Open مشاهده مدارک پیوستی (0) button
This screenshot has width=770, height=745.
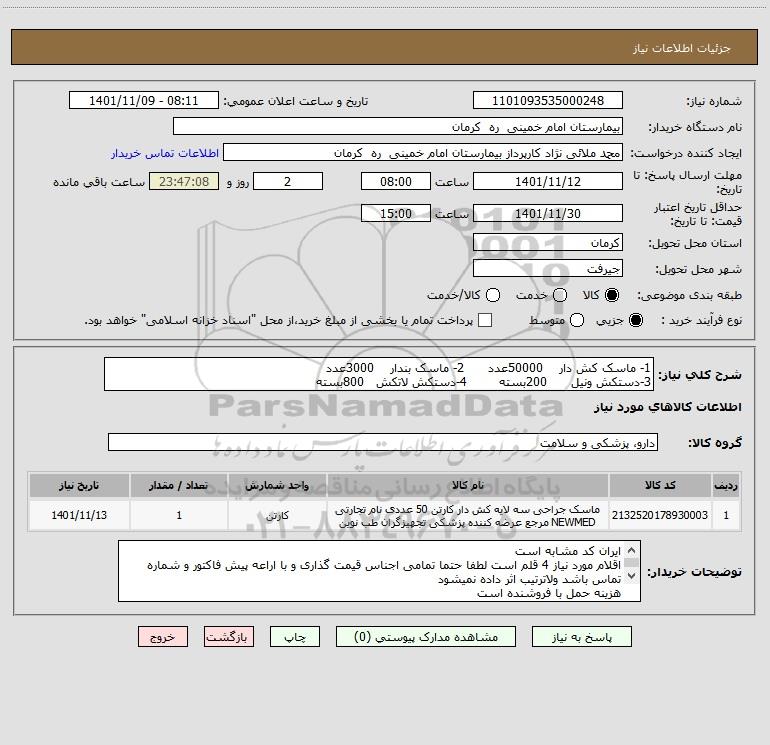pyautogui.click(x=426, y=637)
